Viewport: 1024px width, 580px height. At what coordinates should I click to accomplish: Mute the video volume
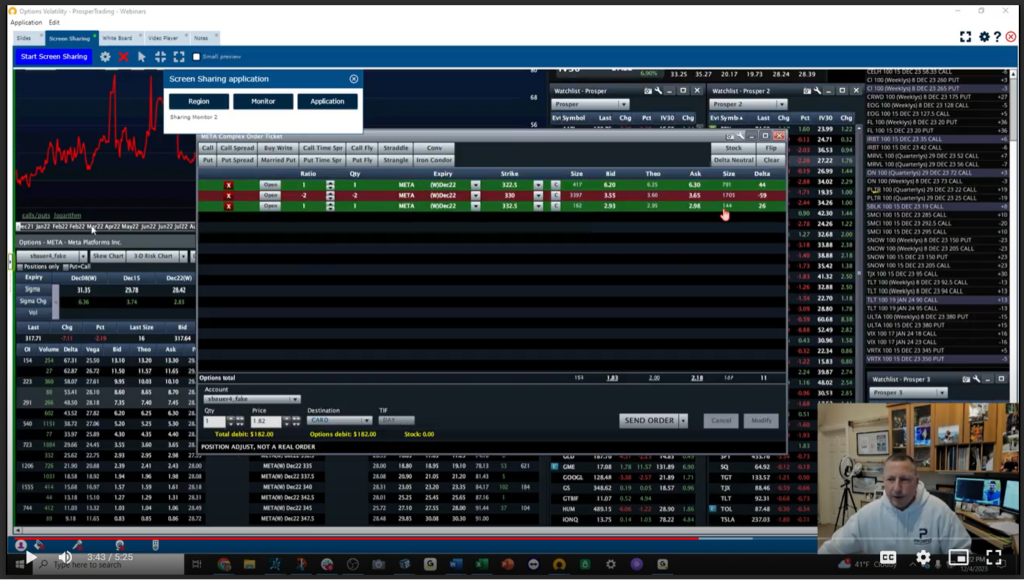[65, 557]
